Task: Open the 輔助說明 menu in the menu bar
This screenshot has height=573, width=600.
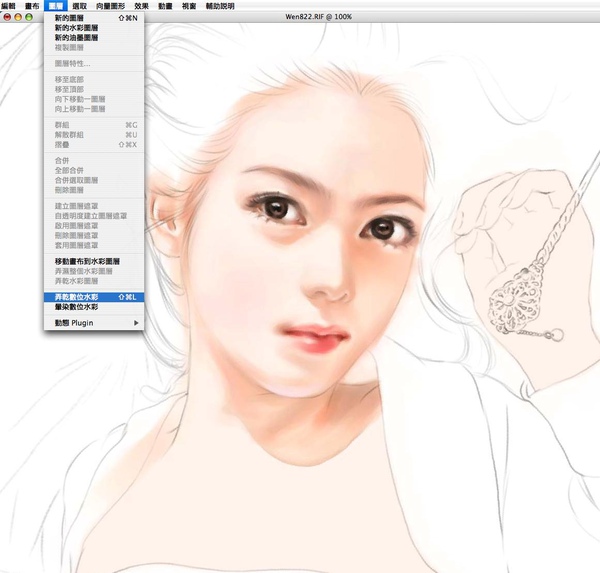Action: [x=220, y=6]
